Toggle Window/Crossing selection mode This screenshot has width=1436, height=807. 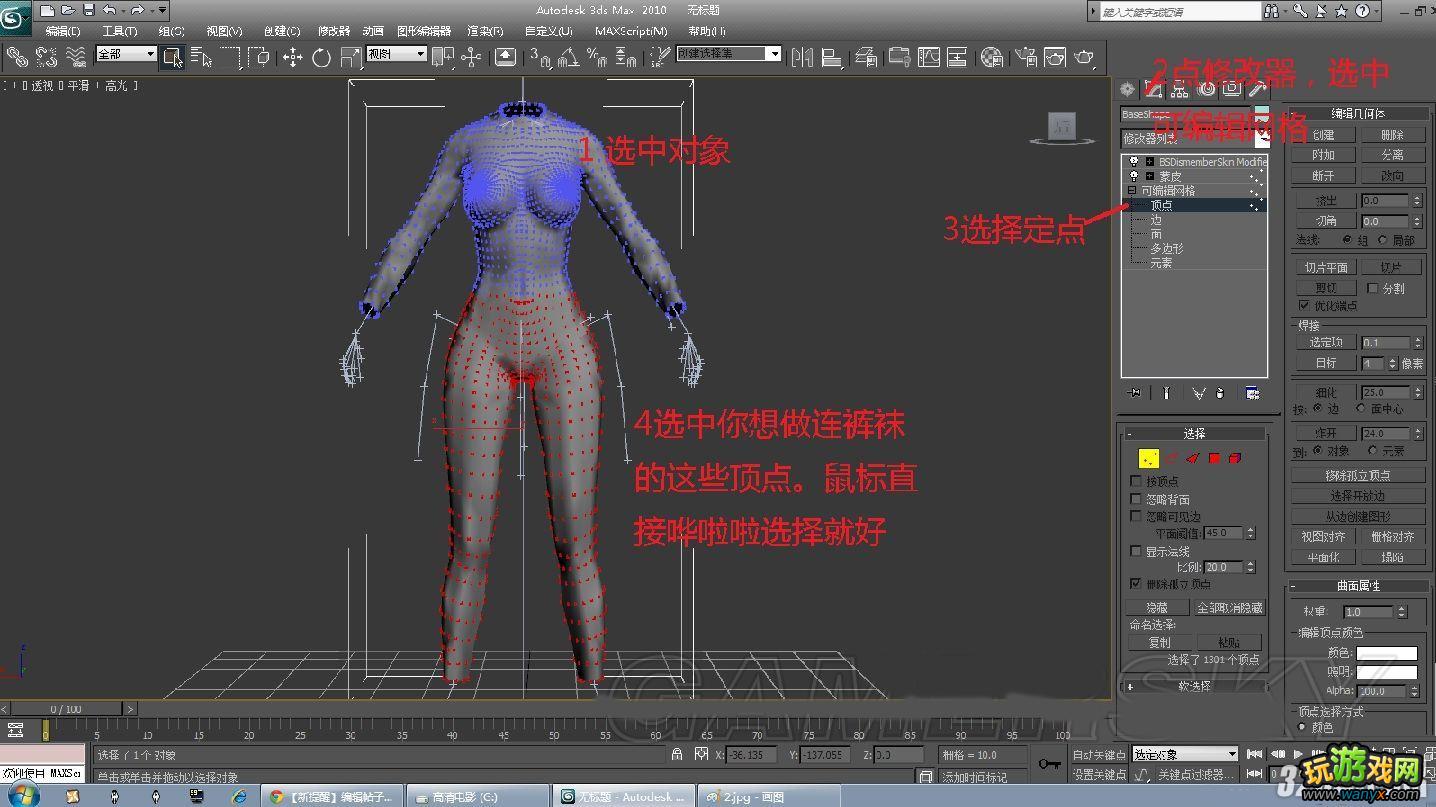click(259, 57)
